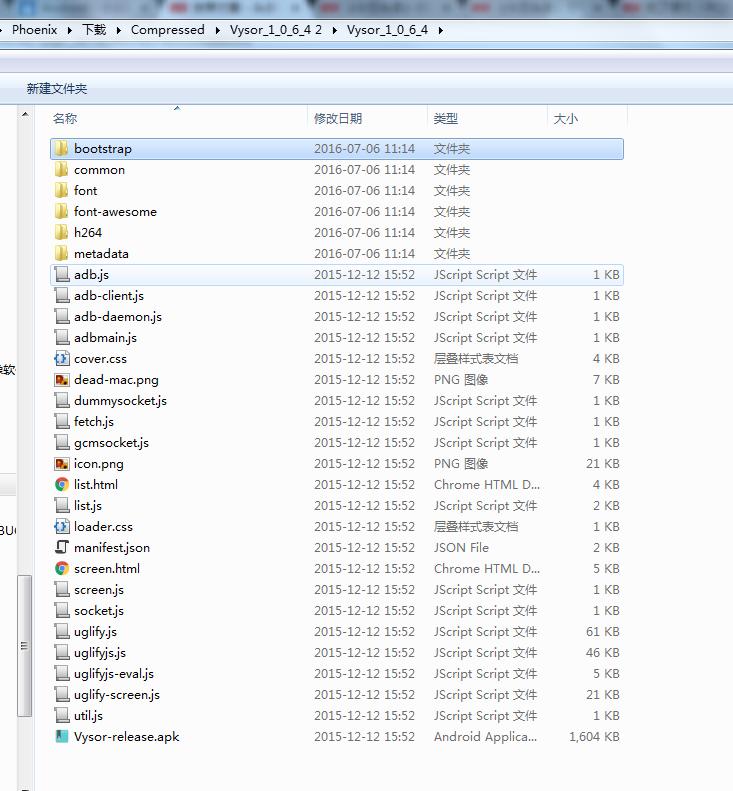Click the Vysor-release.apk file icon

(x=62, y=737)
